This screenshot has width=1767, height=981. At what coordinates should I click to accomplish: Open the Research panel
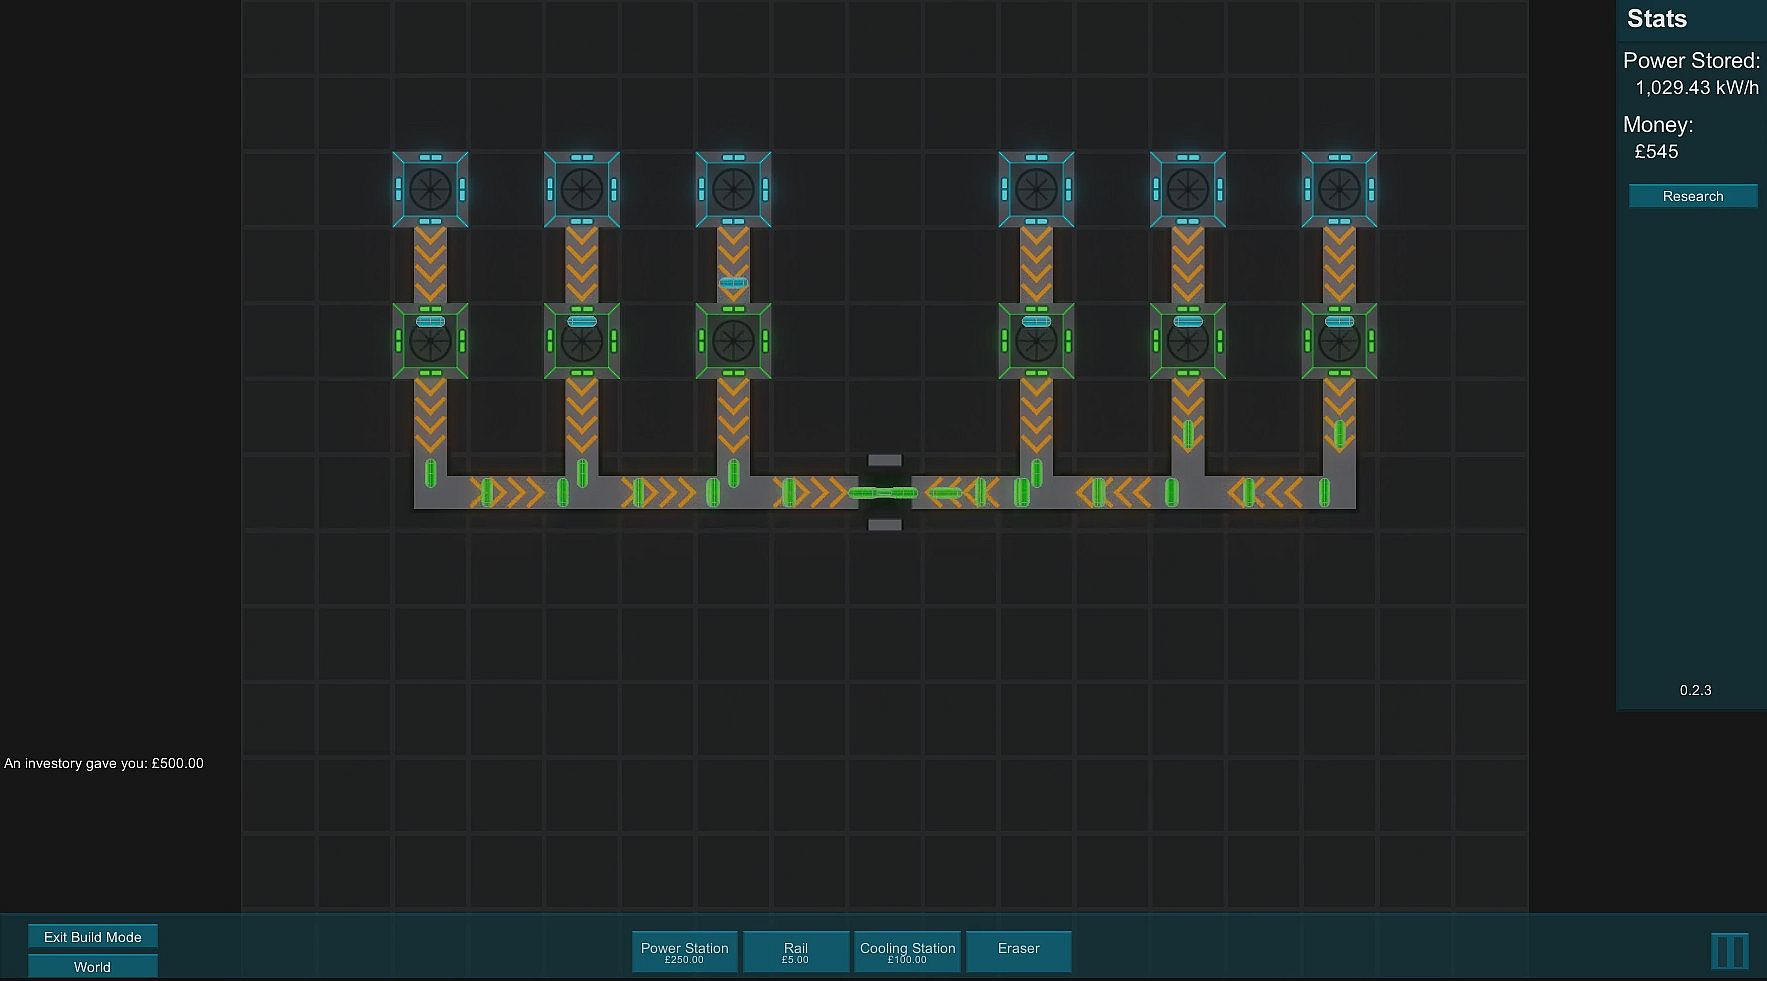[1693, 196]
